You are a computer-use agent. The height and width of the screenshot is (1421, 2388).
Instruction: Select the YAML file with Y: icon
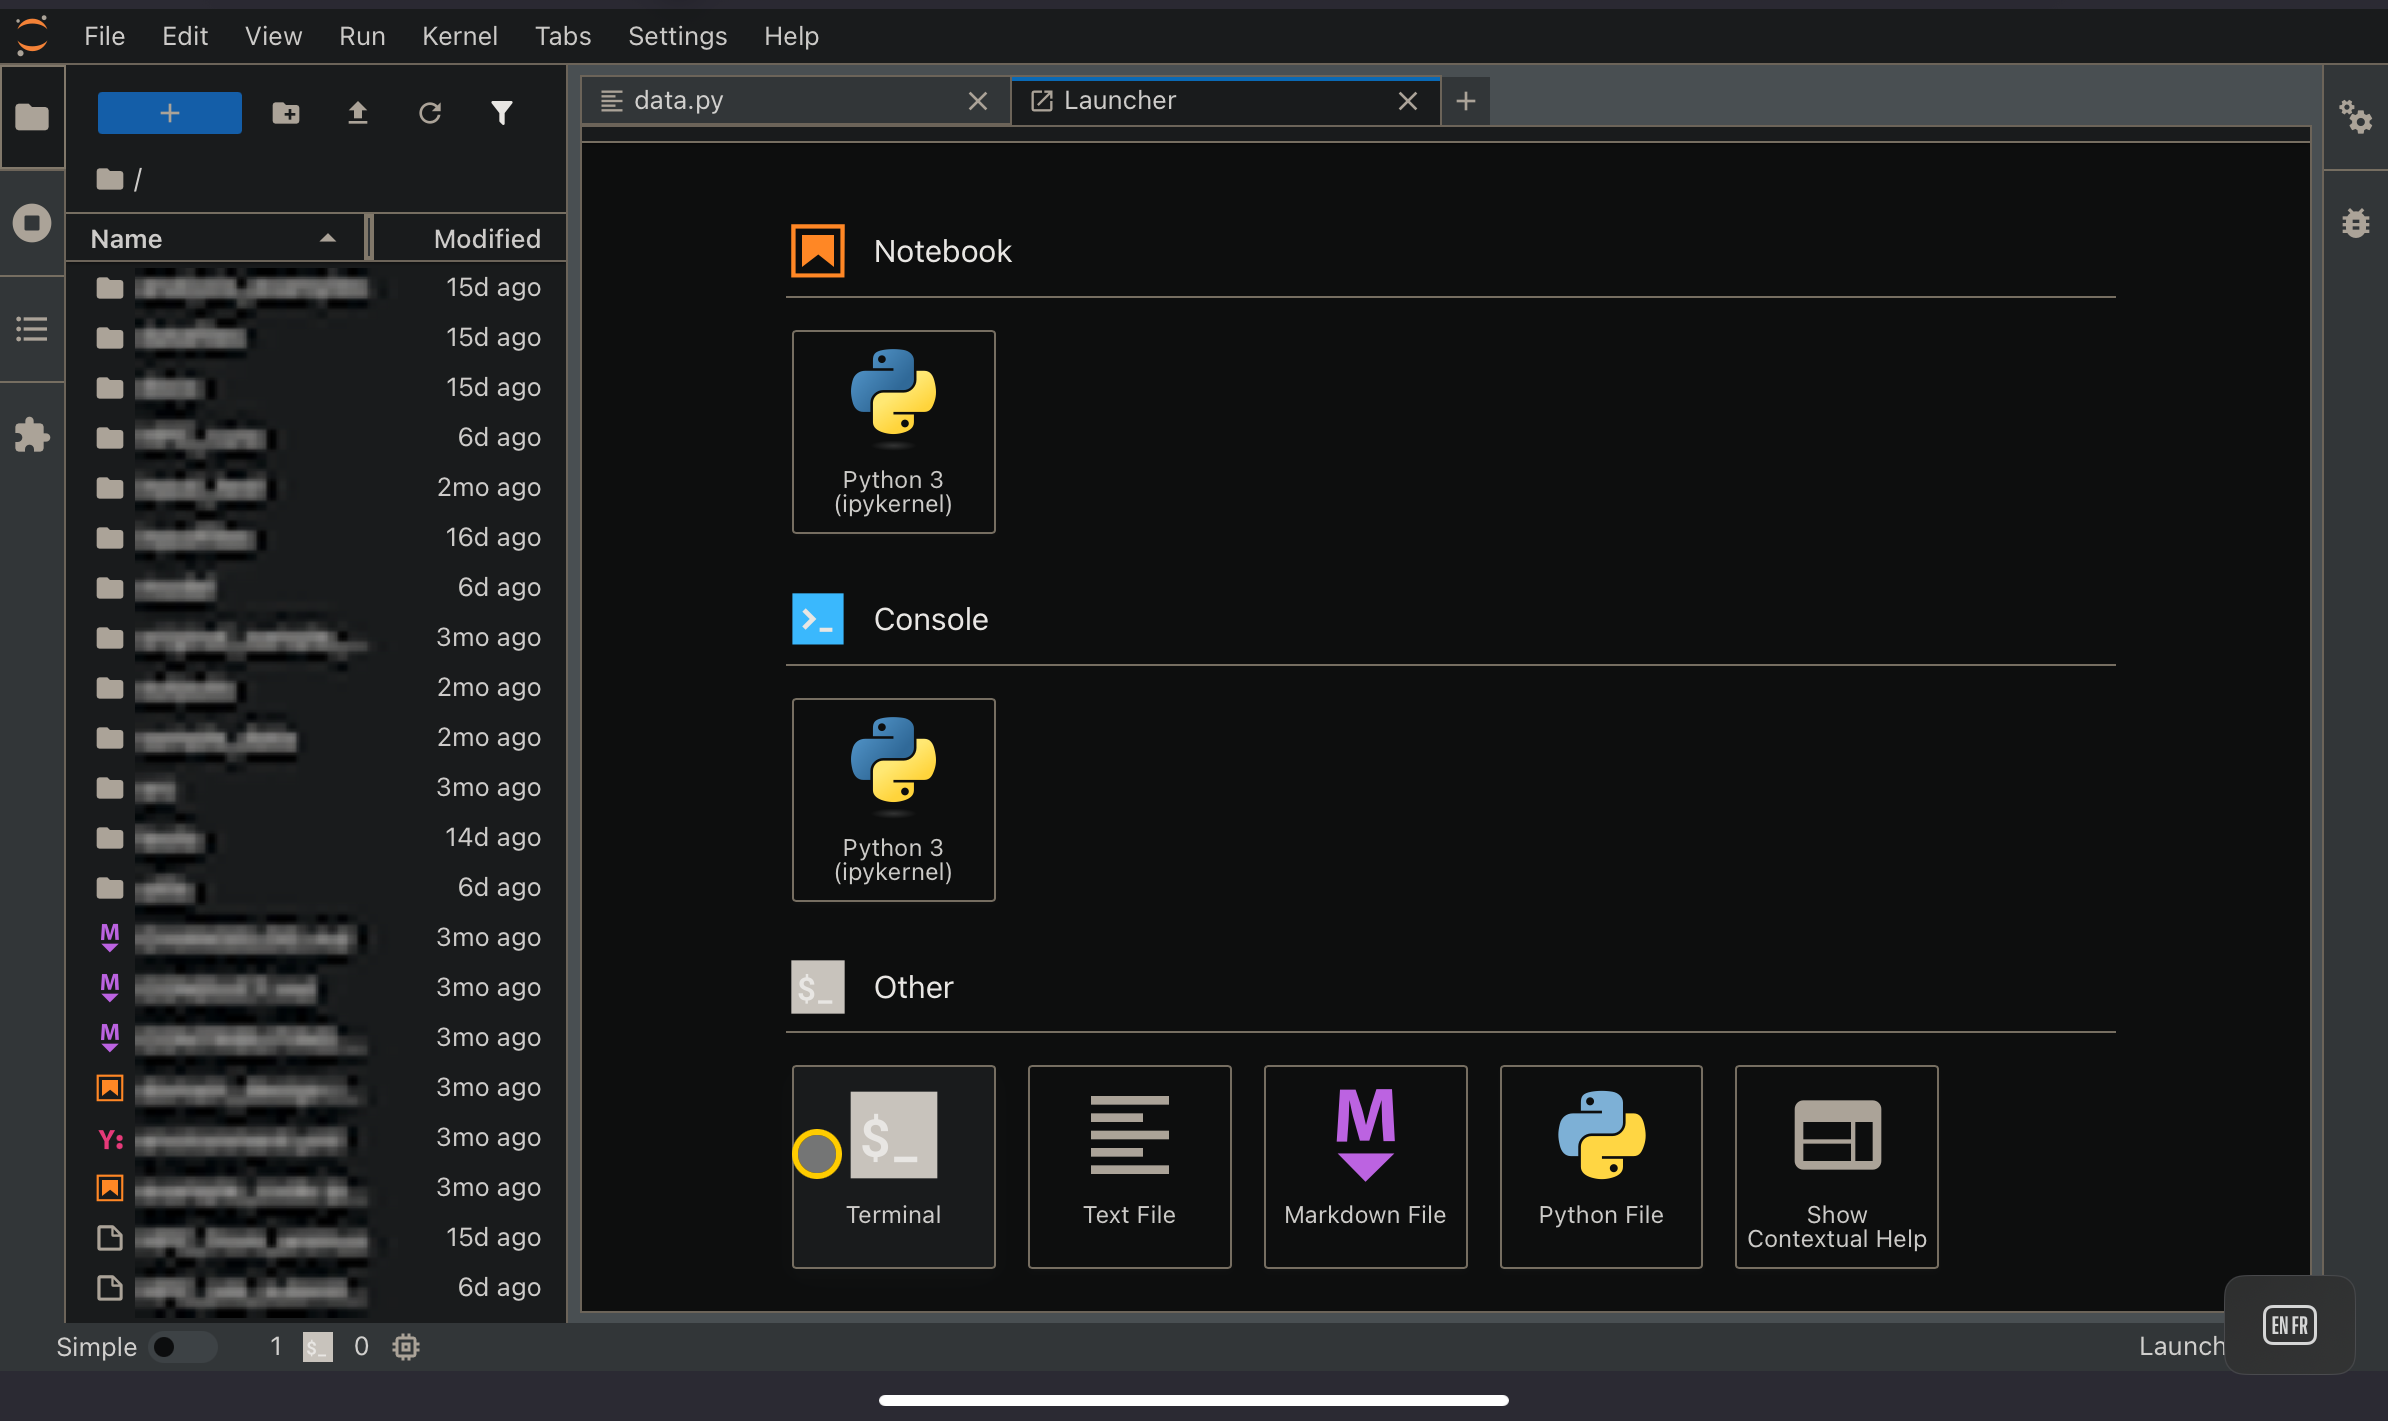coord(316,1138)
